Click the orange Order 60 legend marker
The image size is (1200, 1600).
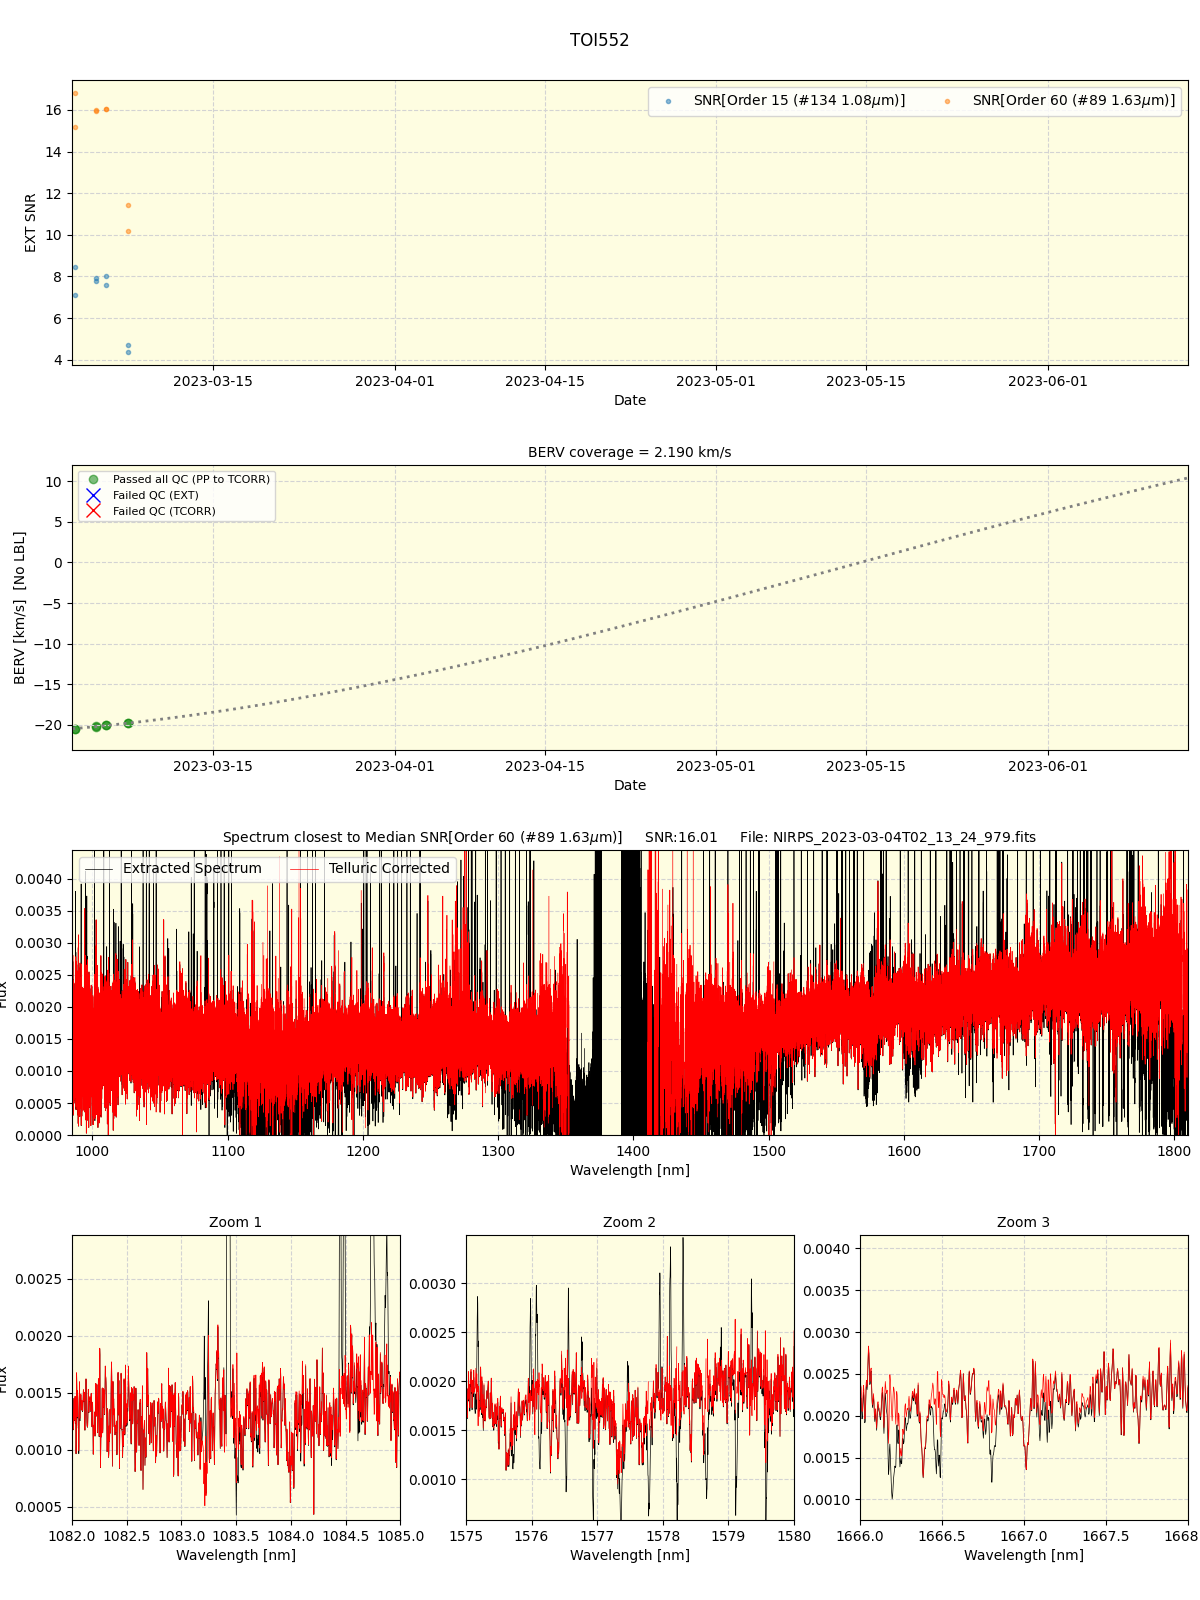tap(947, 102)
